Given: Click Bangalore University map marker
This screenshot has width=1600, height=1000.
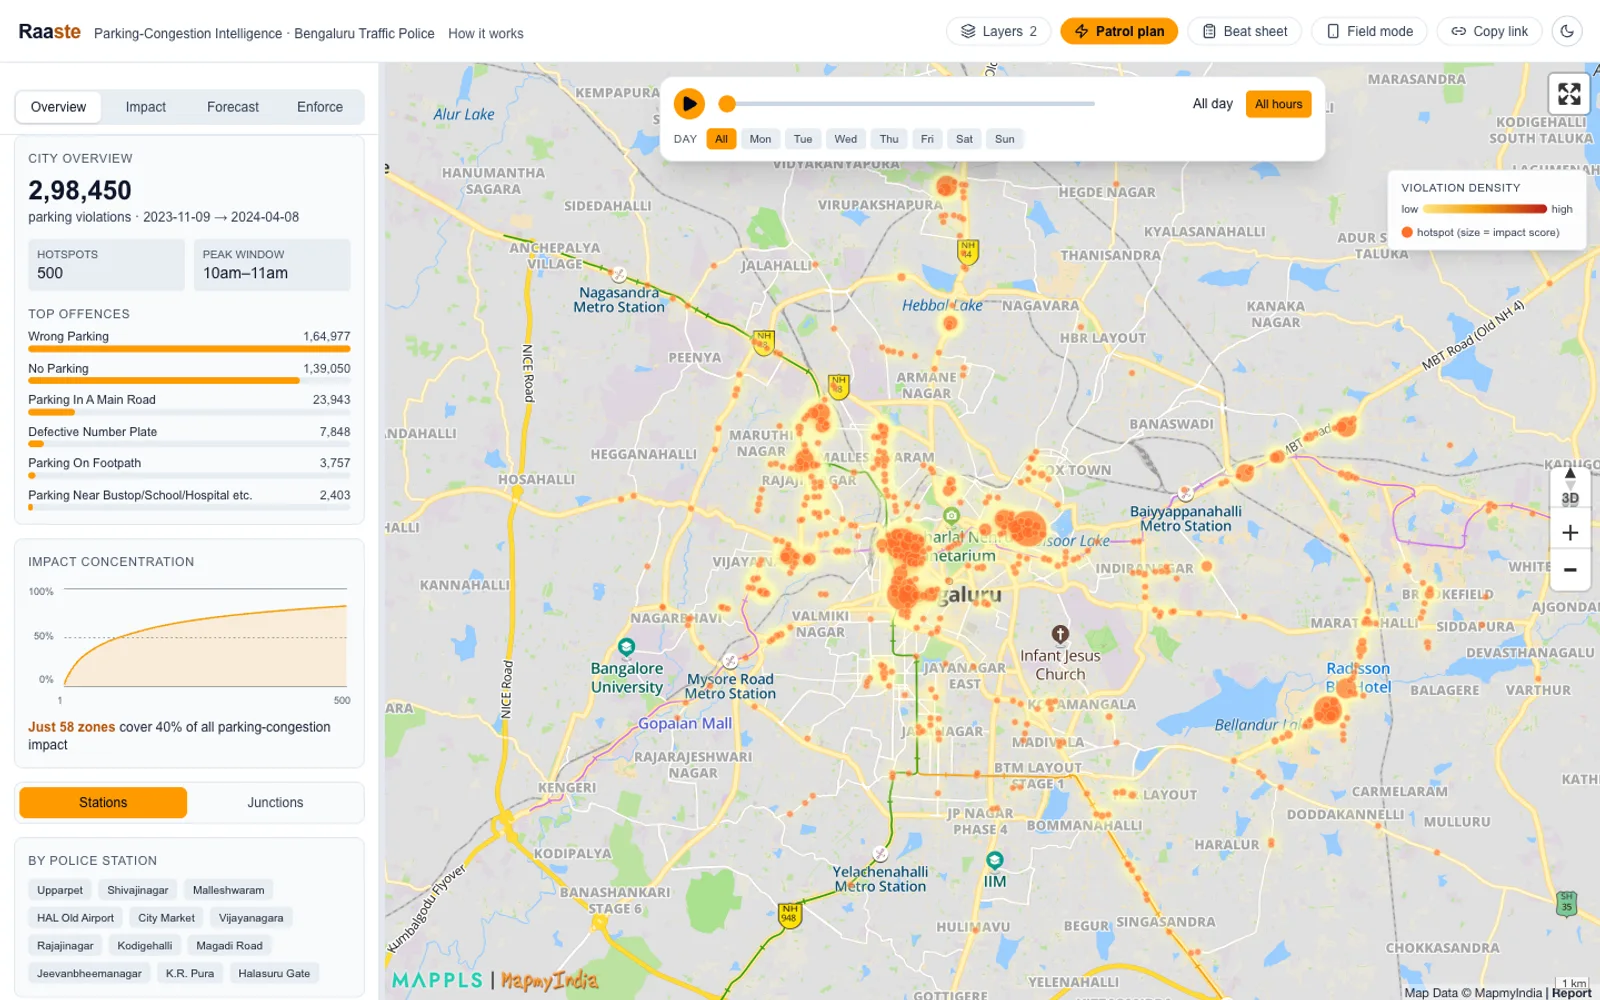Looking at the screenshot, I should pos(626,647).
